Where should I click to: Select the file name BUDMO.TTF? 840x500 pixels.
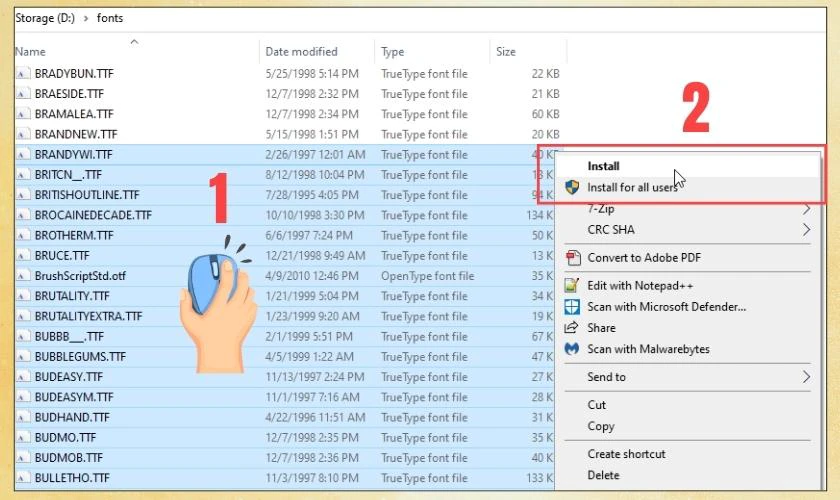(x=65, y=438)
